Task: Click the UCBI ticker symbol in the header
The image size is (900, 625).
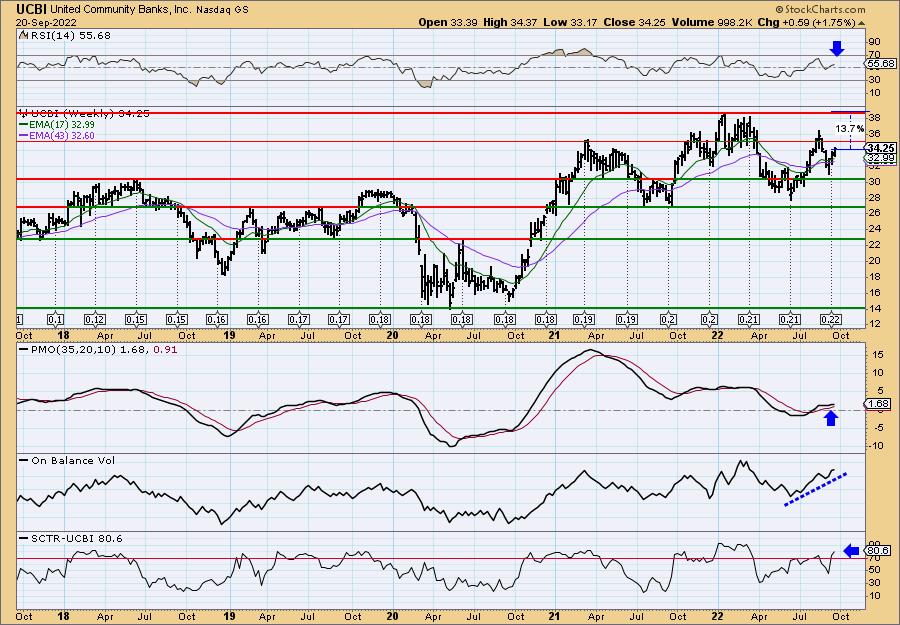Action: tap(32, 9)
